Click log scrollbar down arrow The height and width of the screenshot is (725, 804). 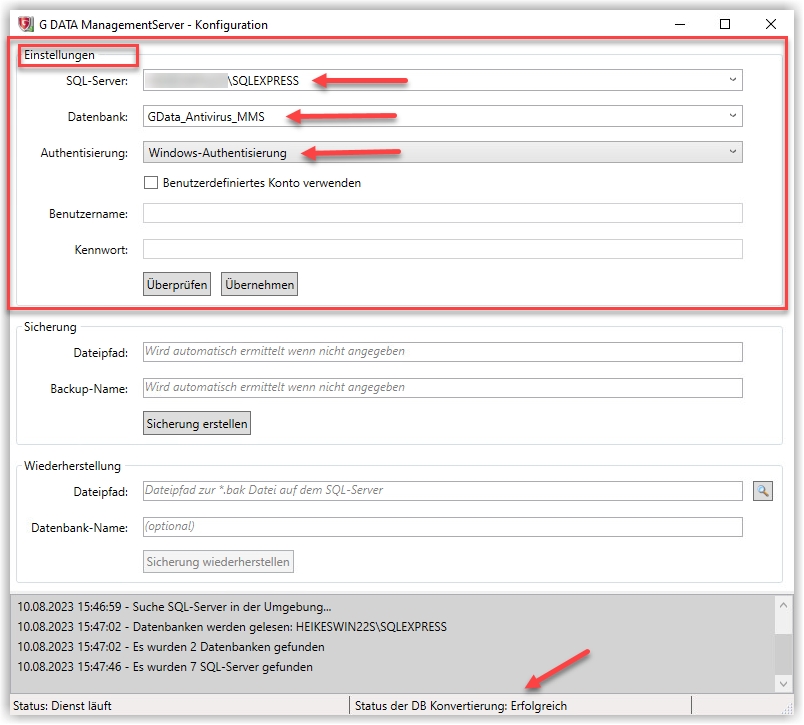pos(783,683)
